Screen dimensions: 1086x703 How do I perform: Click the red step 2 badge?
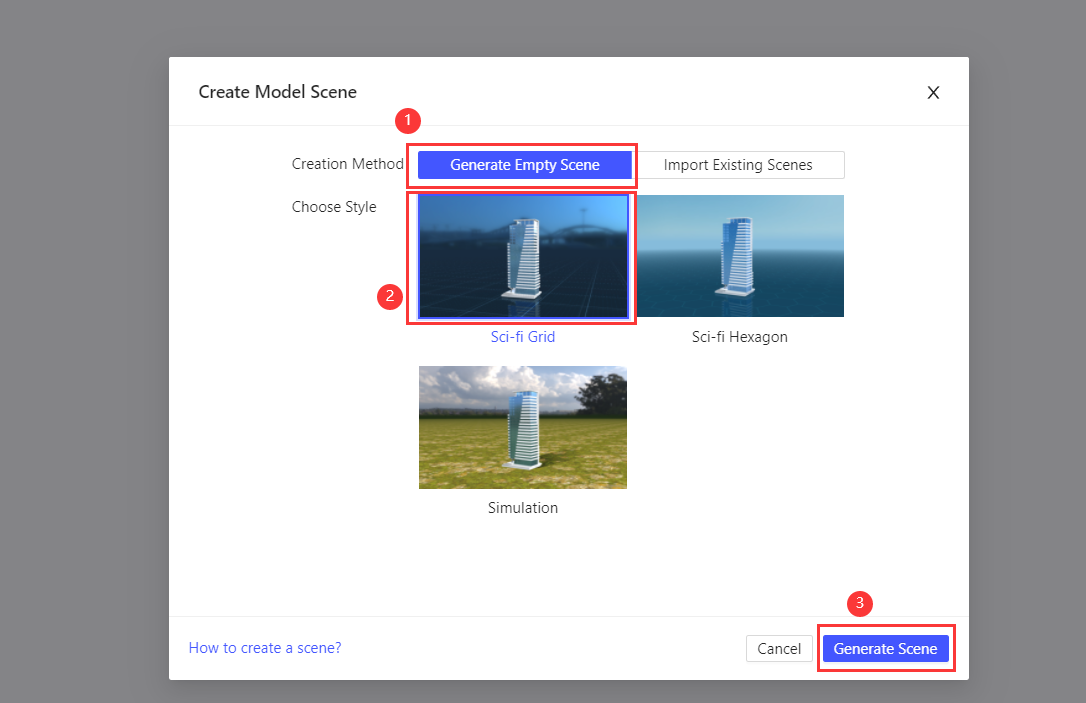[389, 297]
